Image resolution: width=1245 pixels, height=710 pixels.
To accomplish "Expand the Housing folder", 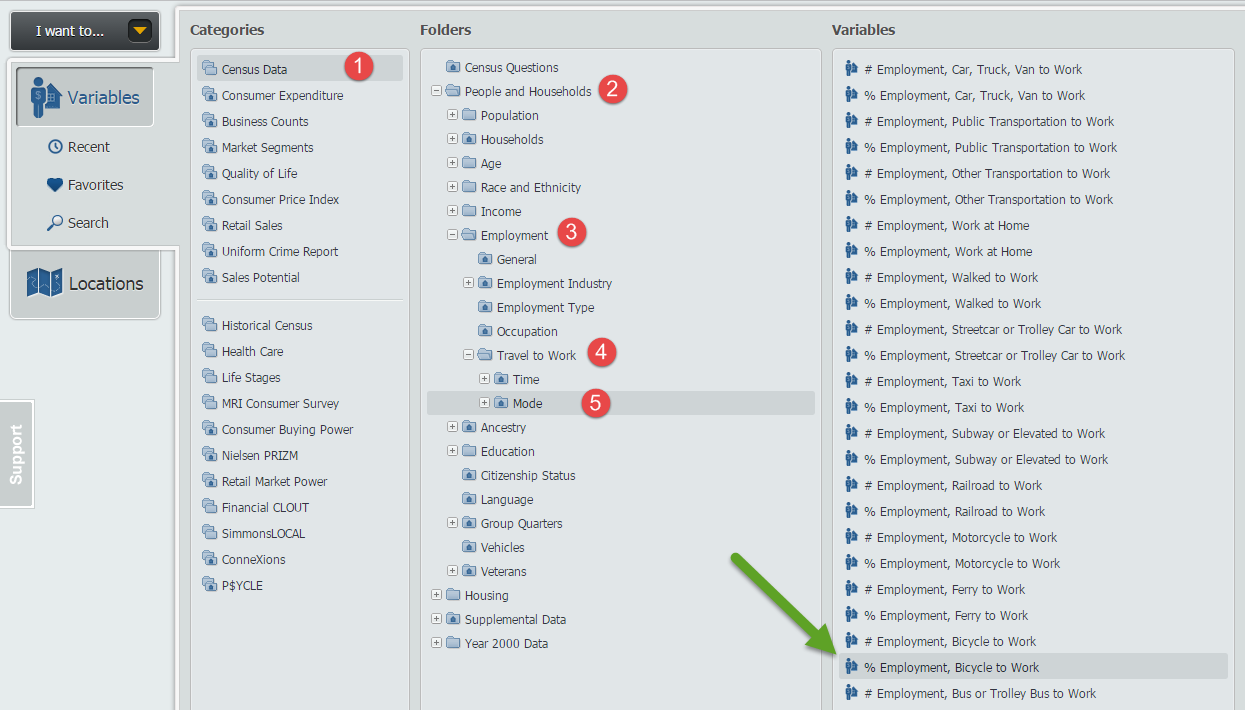I will [x=436, y=595].
